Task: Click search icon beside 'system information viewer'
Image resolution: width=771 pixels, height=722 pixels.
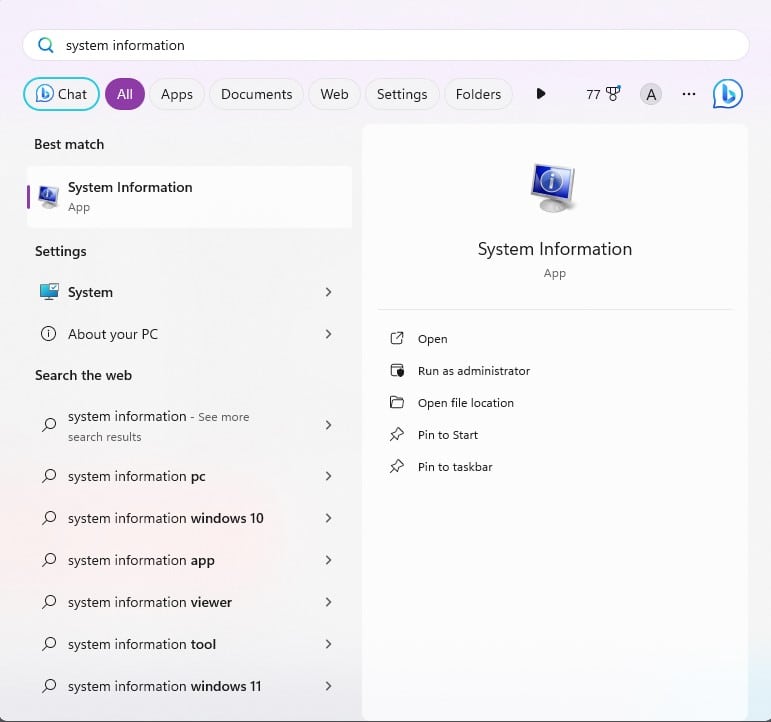Action: click(49, 602)
